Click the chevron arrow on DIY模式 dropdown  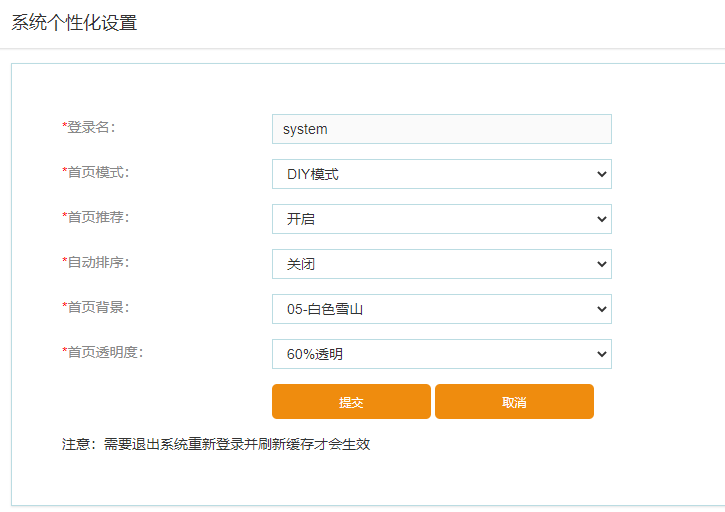601,174
